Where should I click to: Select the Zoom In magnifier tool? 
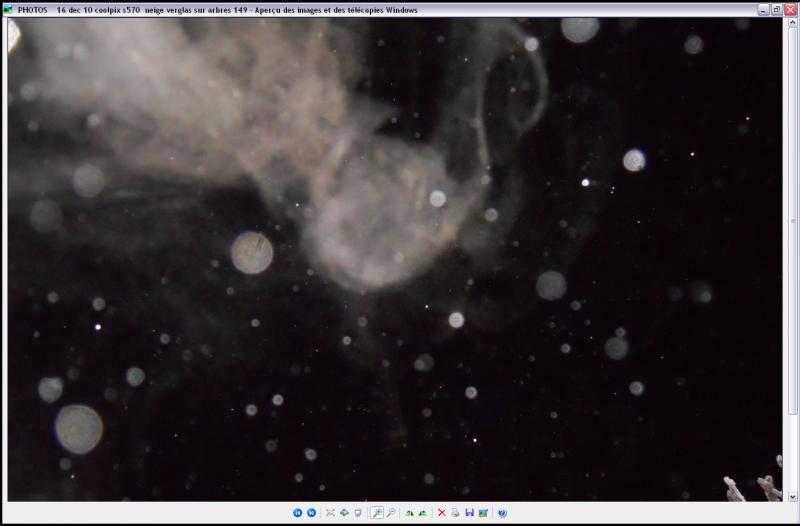pyautogui.click(x=377, y=513)
